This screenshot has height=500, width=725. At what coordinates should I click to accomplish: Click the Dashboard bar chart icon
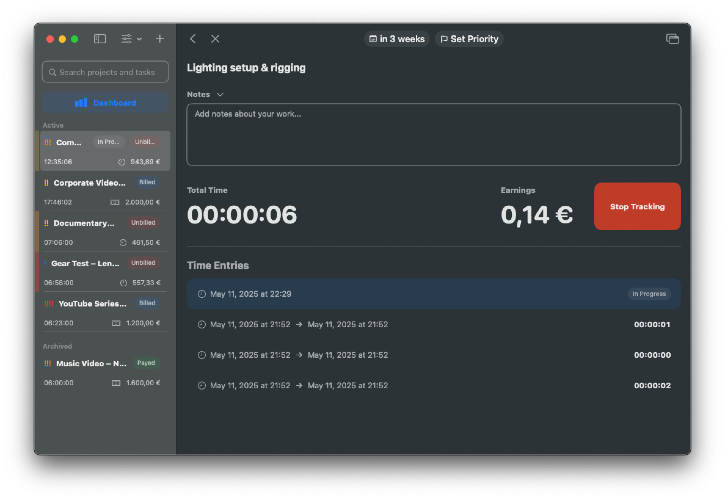(81, 103)
